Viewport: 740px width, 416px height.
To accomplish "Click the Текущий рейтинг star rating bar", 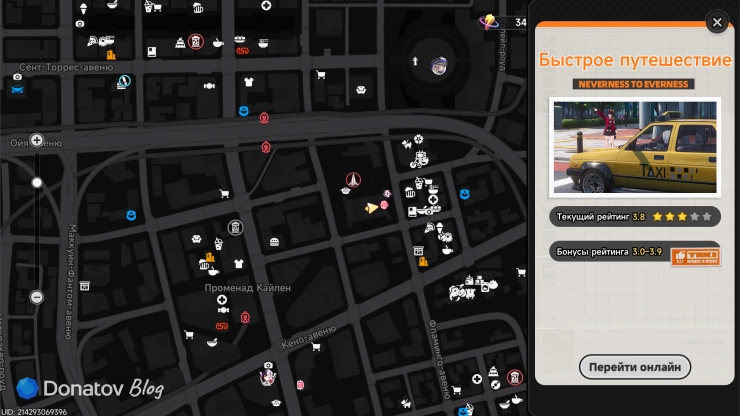I will pos(635,217).
